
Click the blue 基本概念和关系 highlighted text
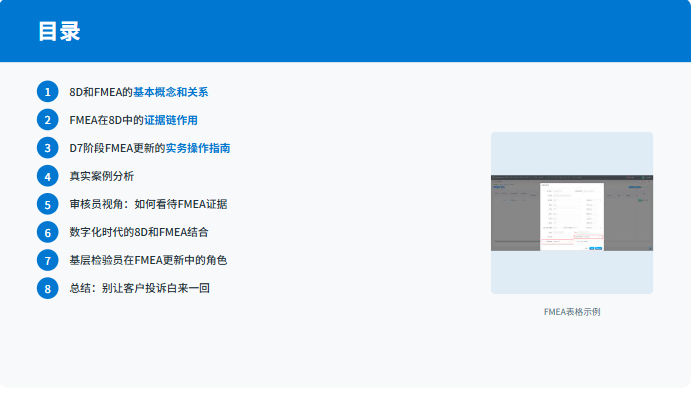click(x=170, y=92)
